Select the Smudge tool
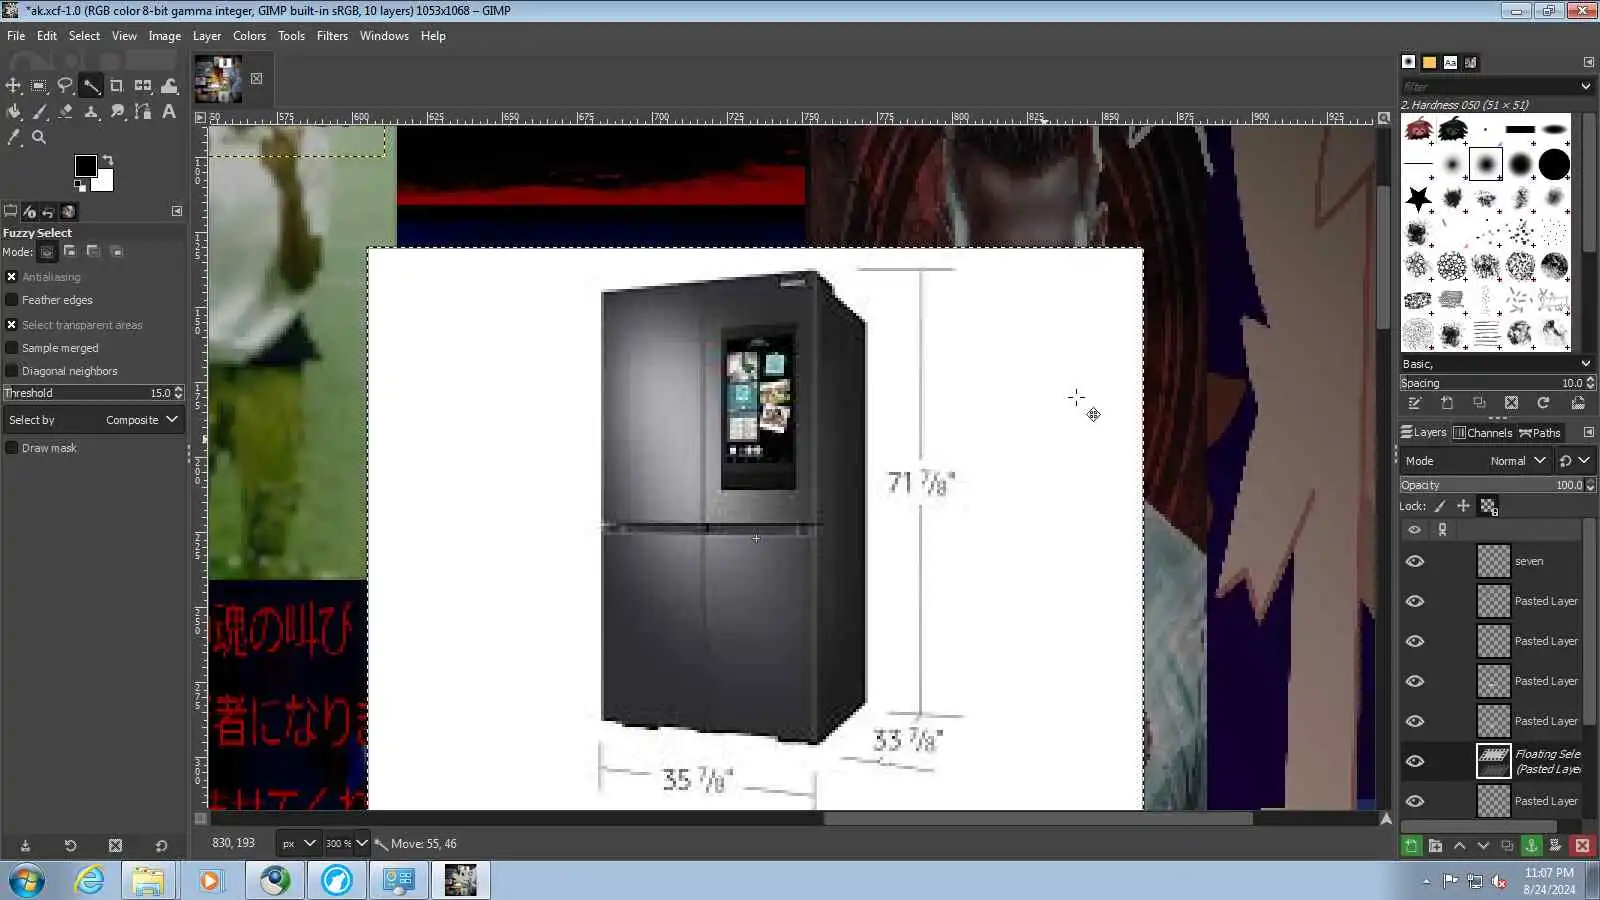 tap(117, 112)
